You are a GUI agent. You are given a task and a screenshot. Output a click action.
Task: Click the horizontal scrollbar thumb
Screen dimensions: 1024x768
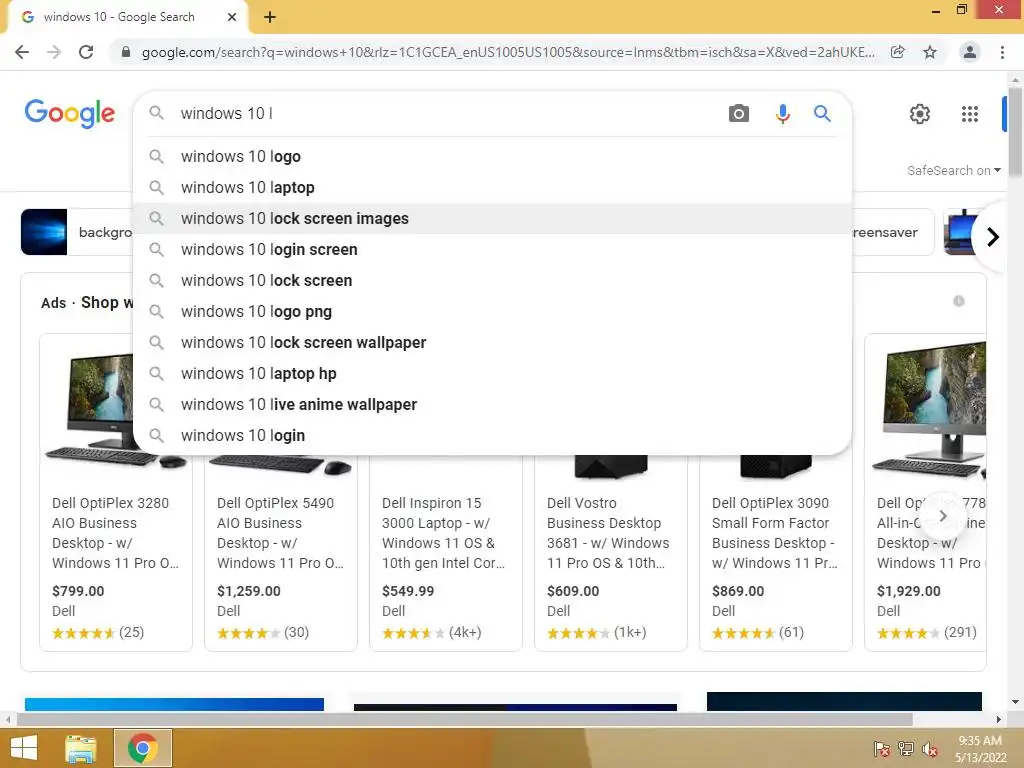coord(464,719)
